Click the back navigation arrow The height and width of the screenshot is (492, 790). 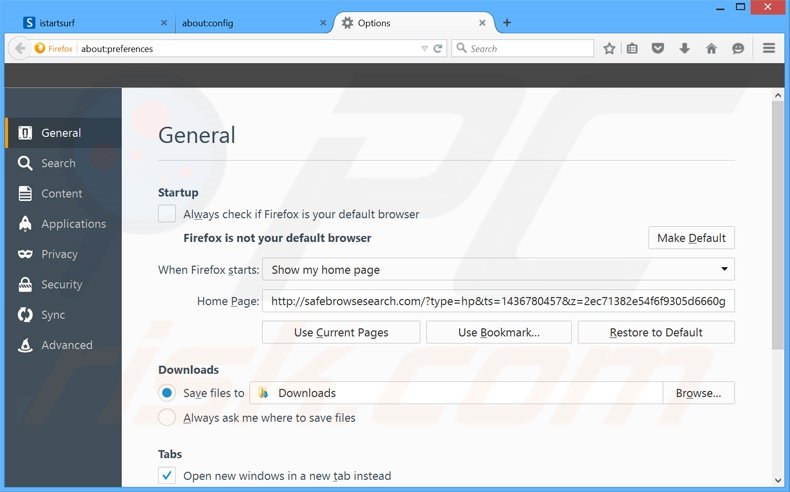point(20,48)
